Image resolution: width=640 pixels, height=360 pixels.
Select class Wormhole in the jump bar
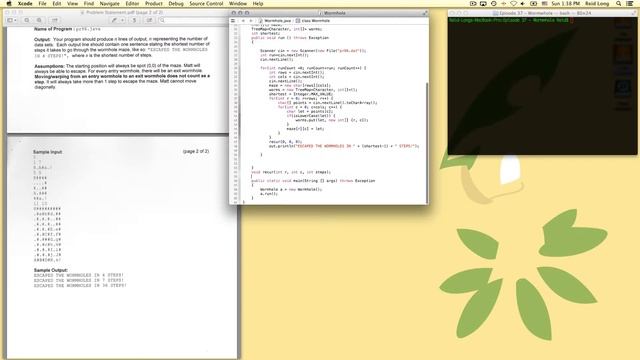[x=313, y=20]
